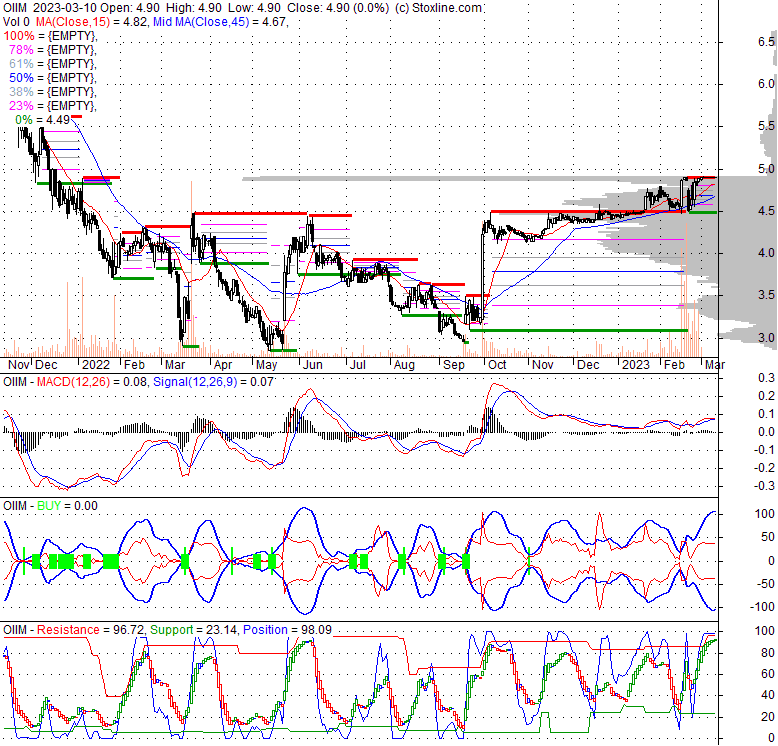This screenshot has height=746, width=778.
Task: Click the 'Oct' date axis label
Action: click(497, 365)
